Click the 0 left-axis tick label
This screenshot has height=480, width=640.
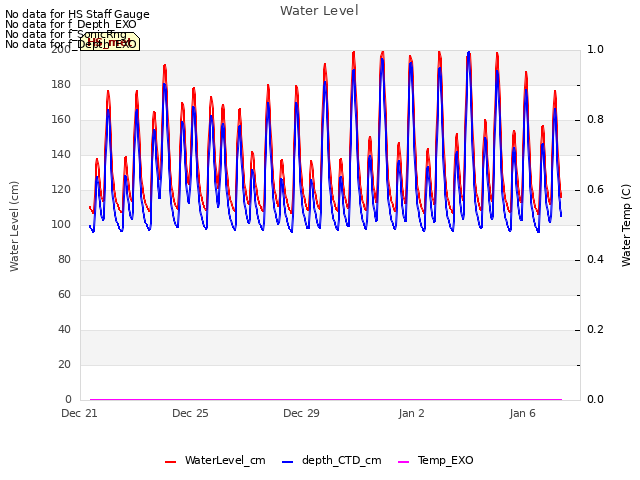[x=68, y=399]
